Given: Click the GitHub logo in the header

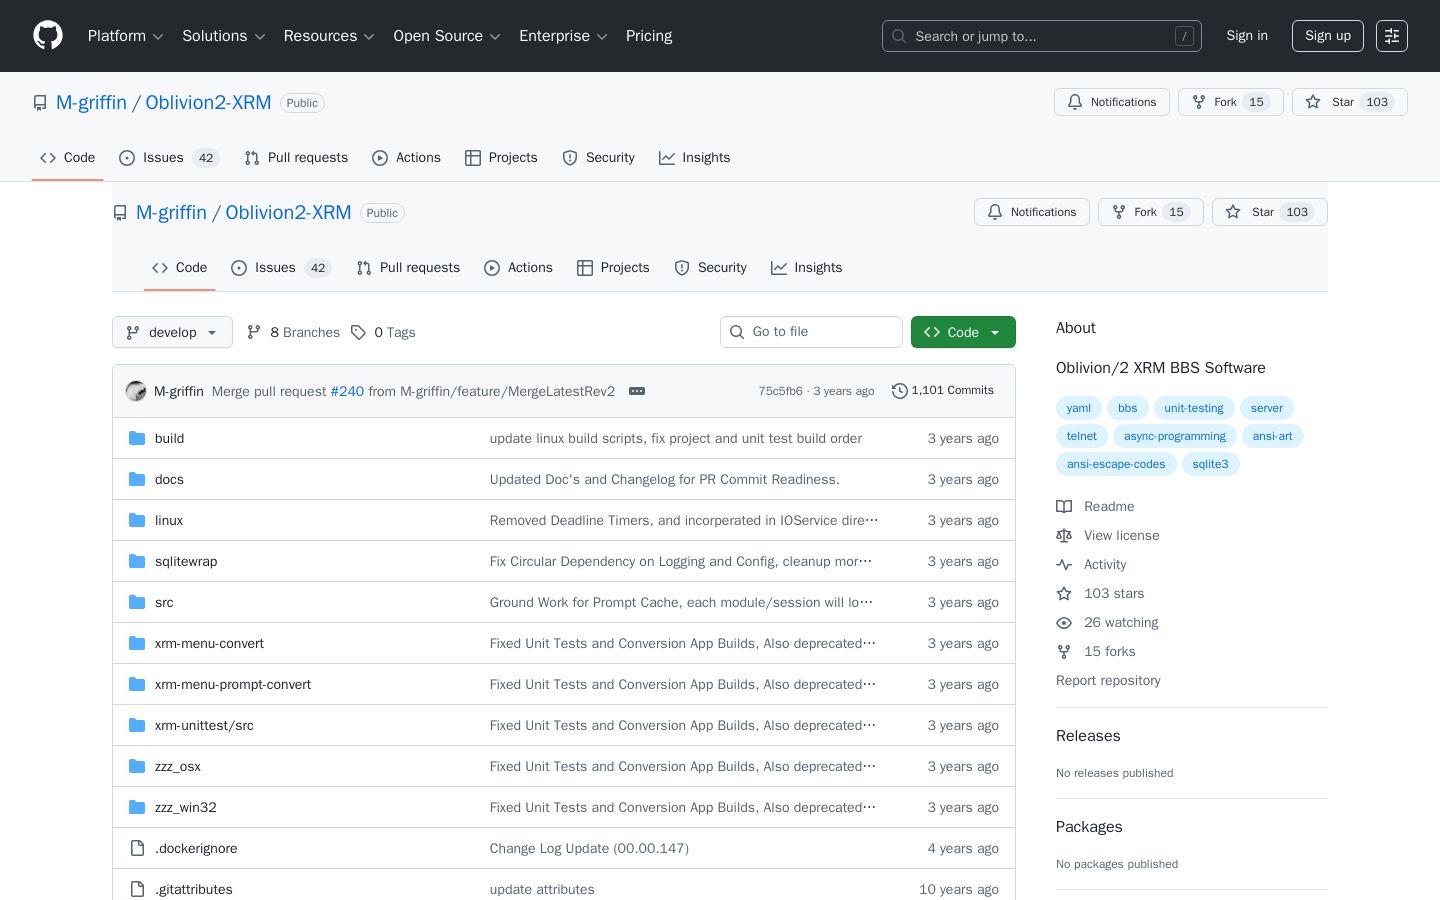Looking at the screenshot, I should [x=48, y=36].
